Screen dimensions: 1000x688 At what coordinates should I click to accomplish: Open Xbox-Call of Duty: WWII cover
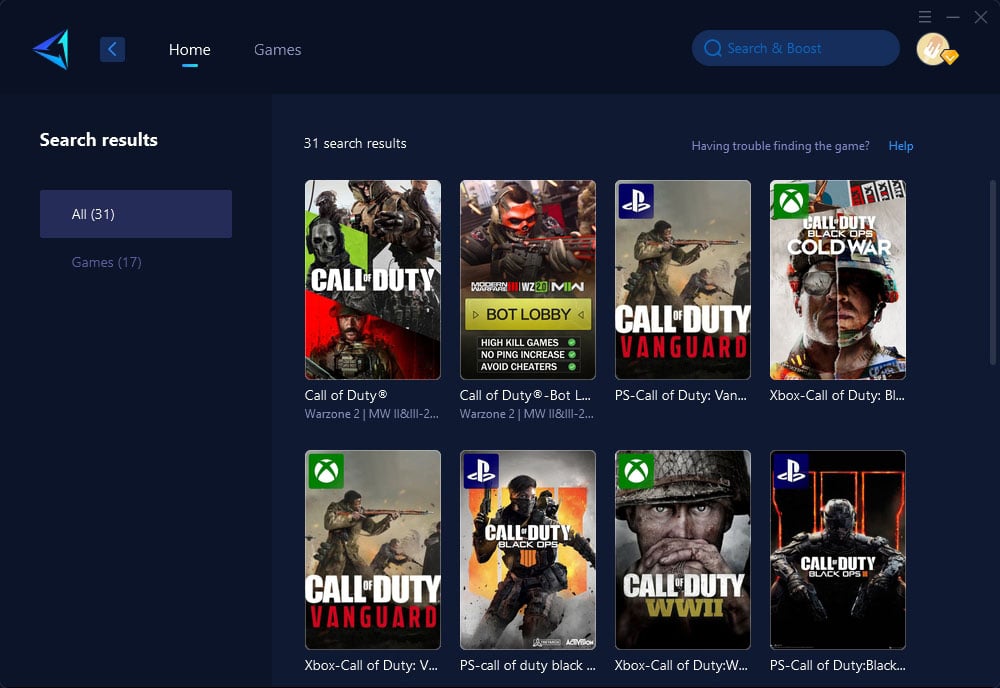pos(682,550)
